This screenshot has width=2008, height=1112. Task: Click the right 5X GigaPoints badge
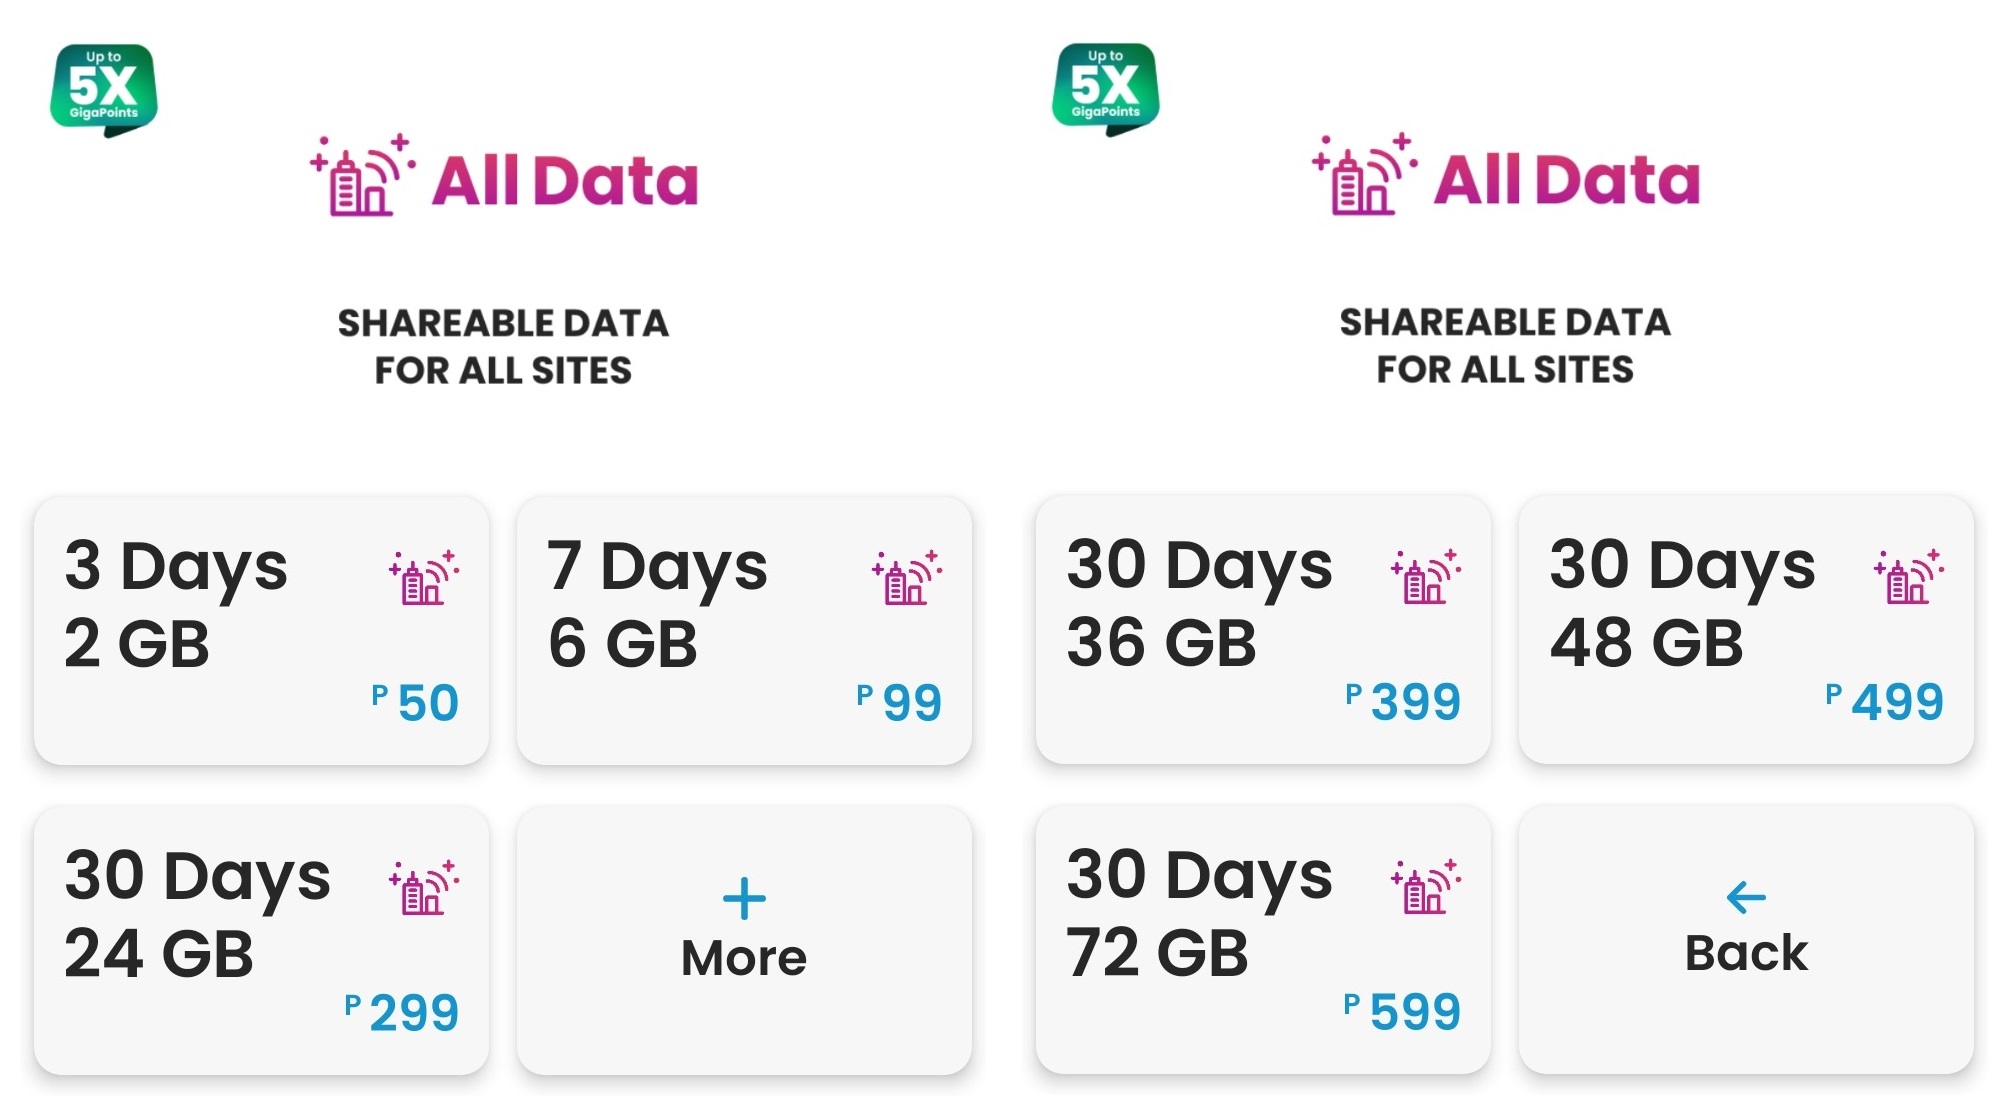click(1105, 88)
